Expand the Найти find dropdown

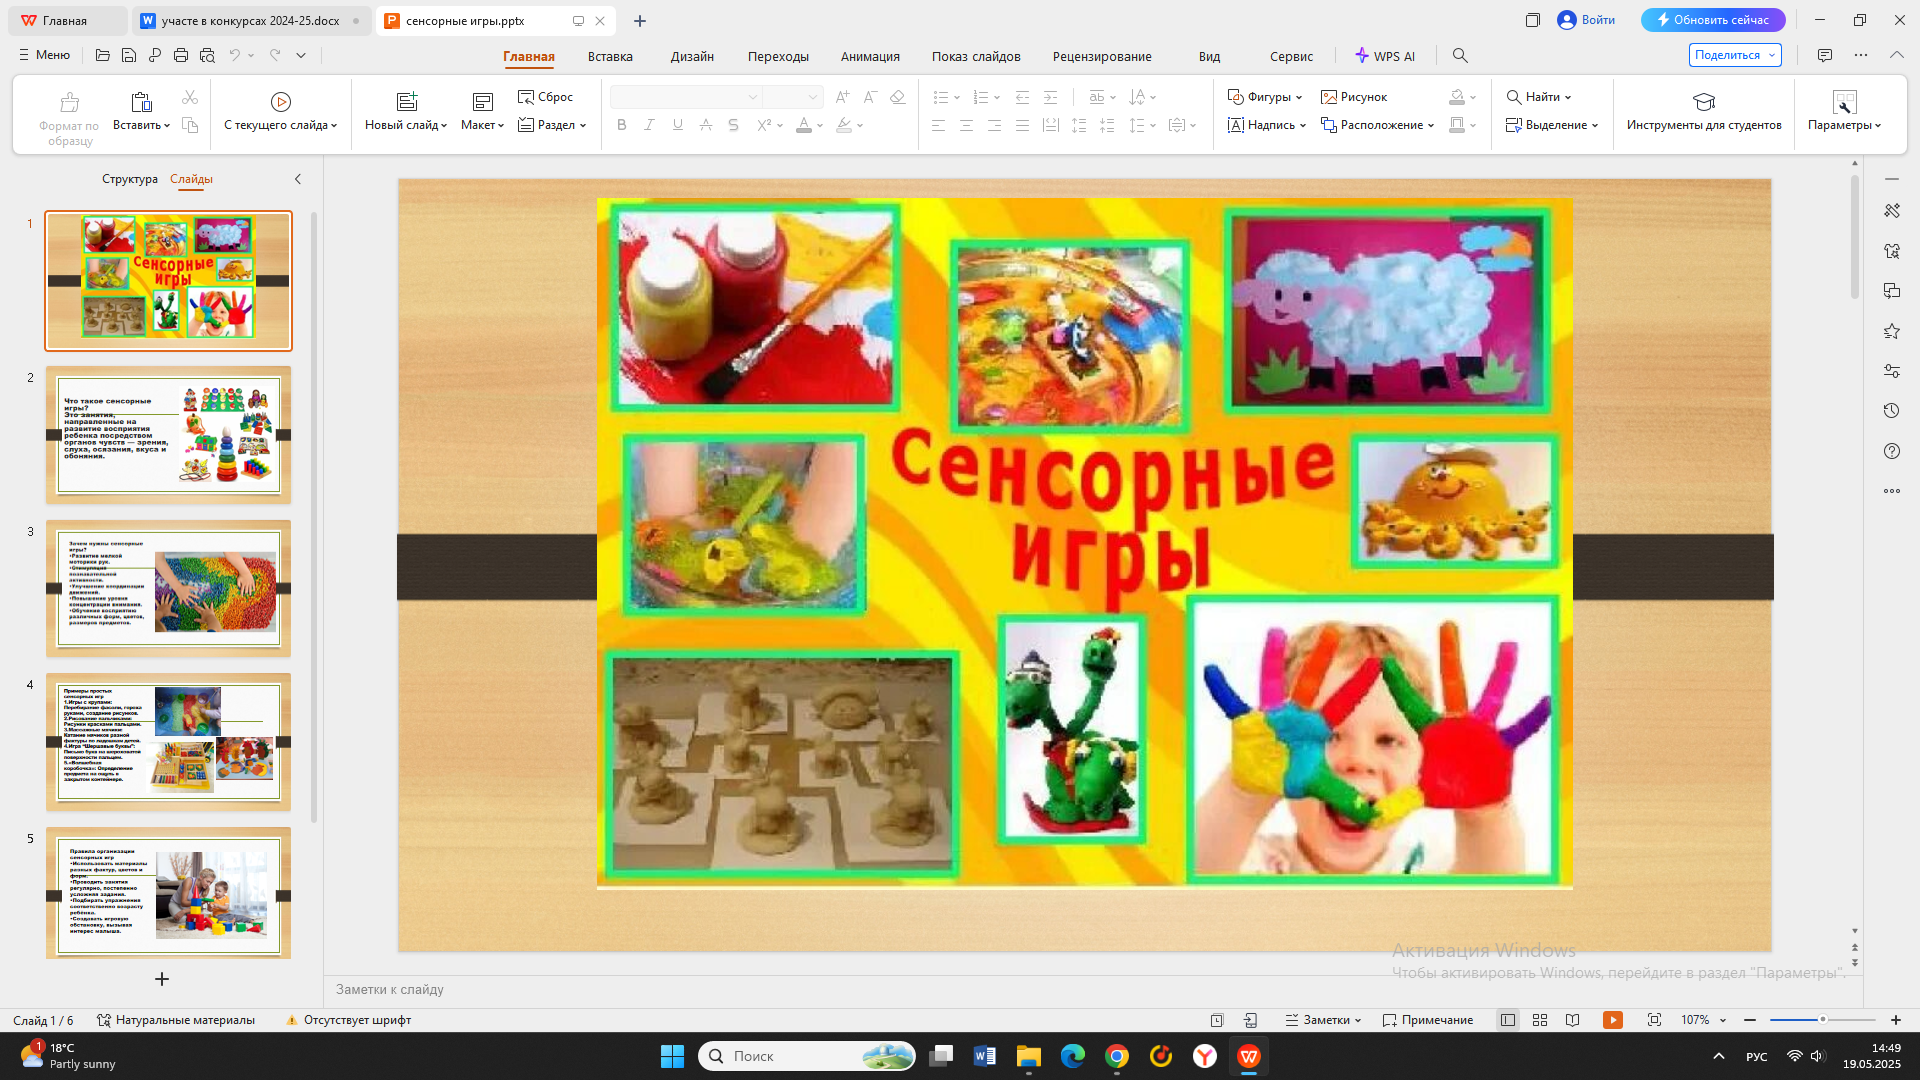coord(1568,98)
